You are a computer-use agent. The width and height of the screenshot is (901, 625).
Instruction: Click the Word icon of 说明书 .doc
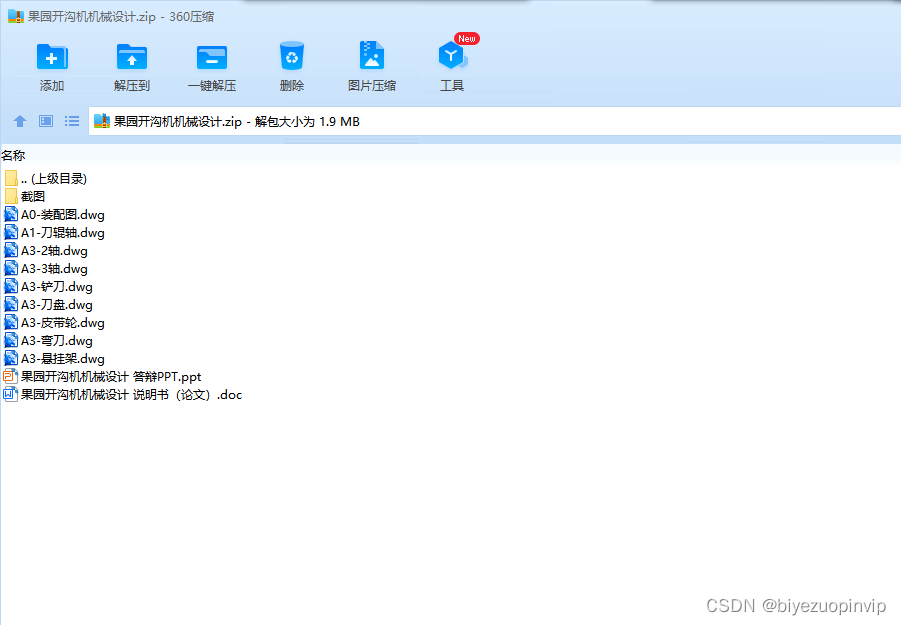pos(10,394)
